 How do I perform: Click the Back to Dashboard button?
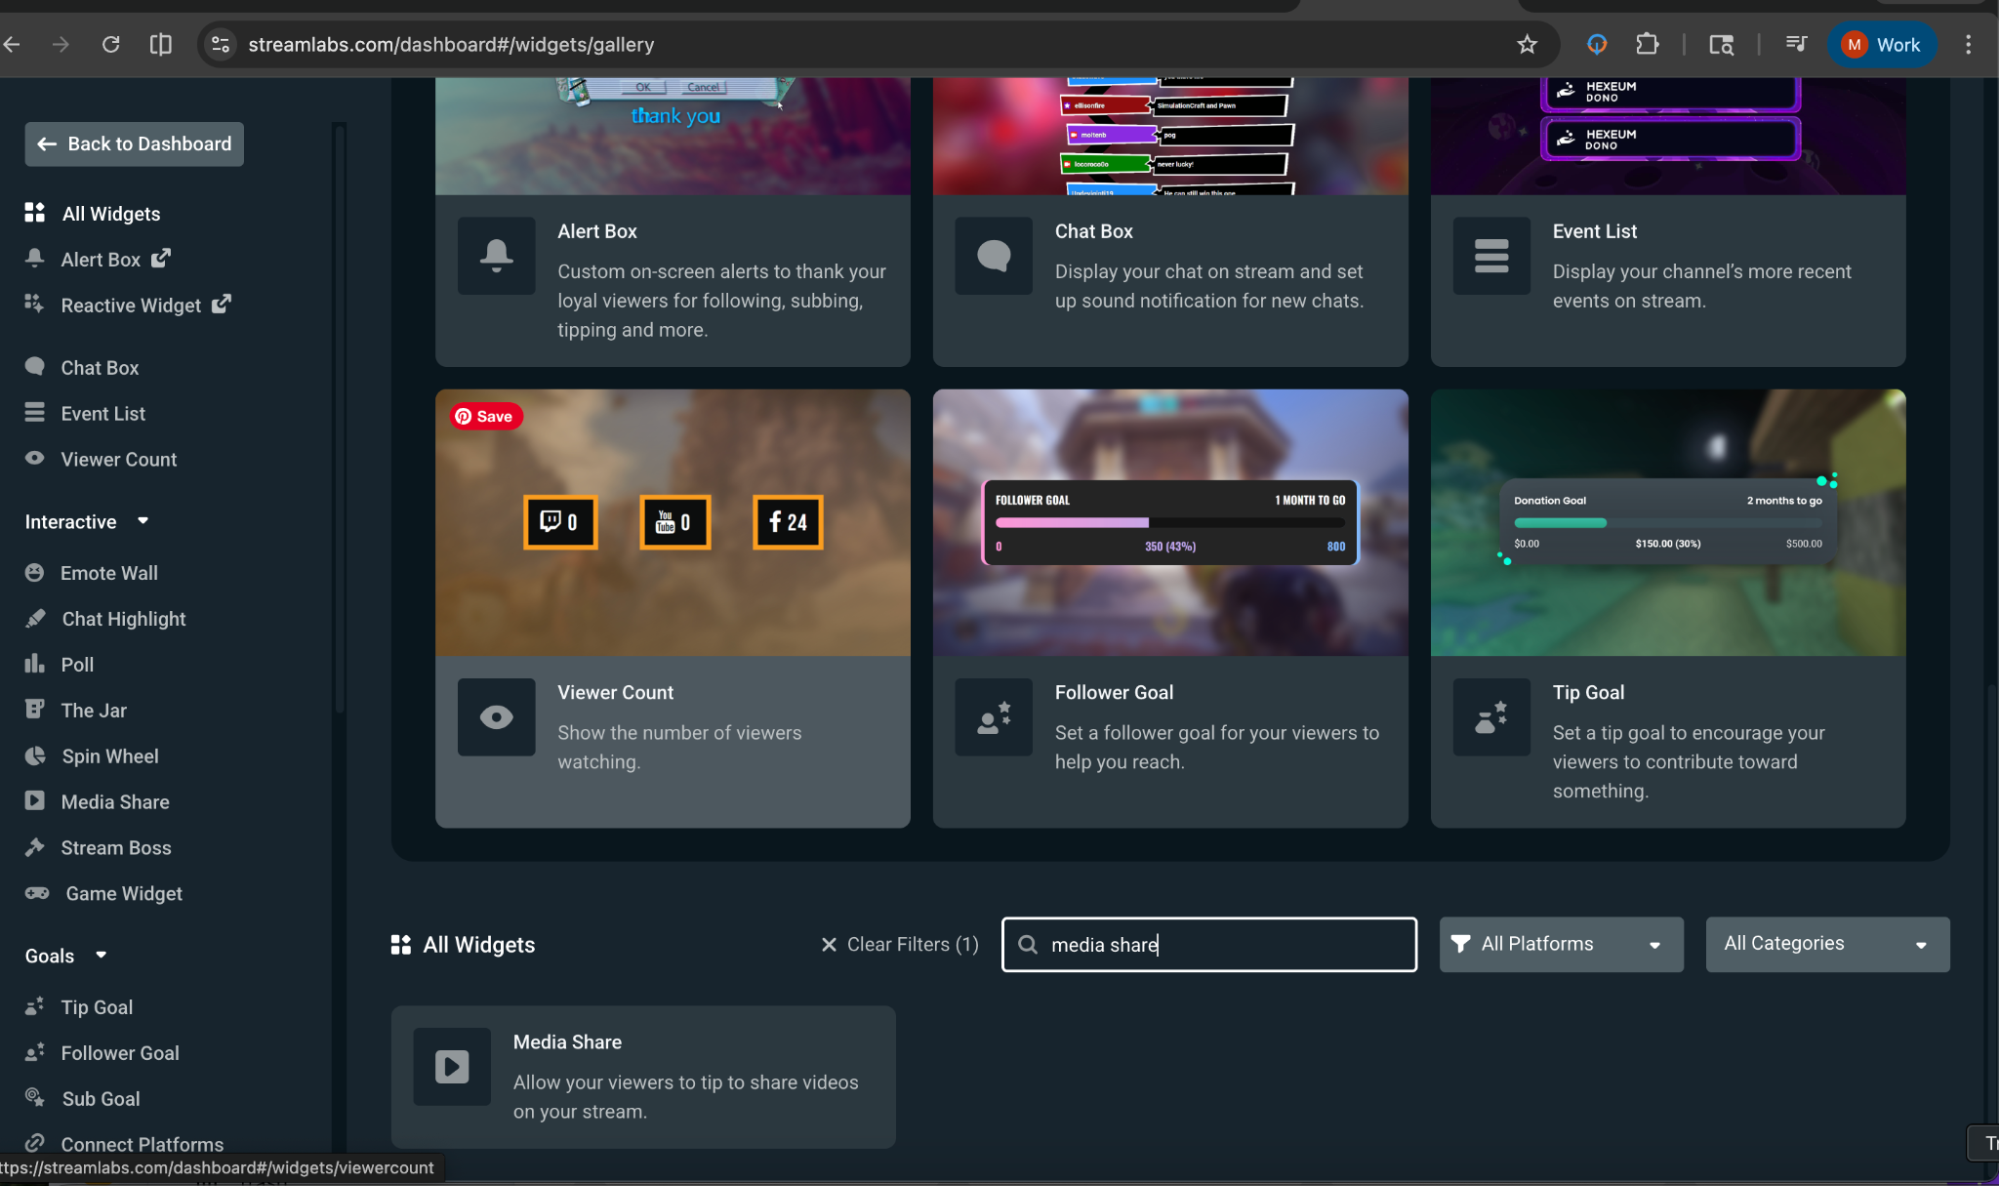point(133,143)
